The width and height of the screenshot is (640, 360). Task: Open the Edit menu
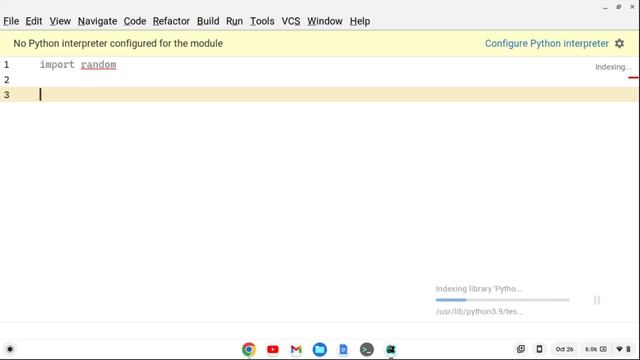click(x=34, y=21)
